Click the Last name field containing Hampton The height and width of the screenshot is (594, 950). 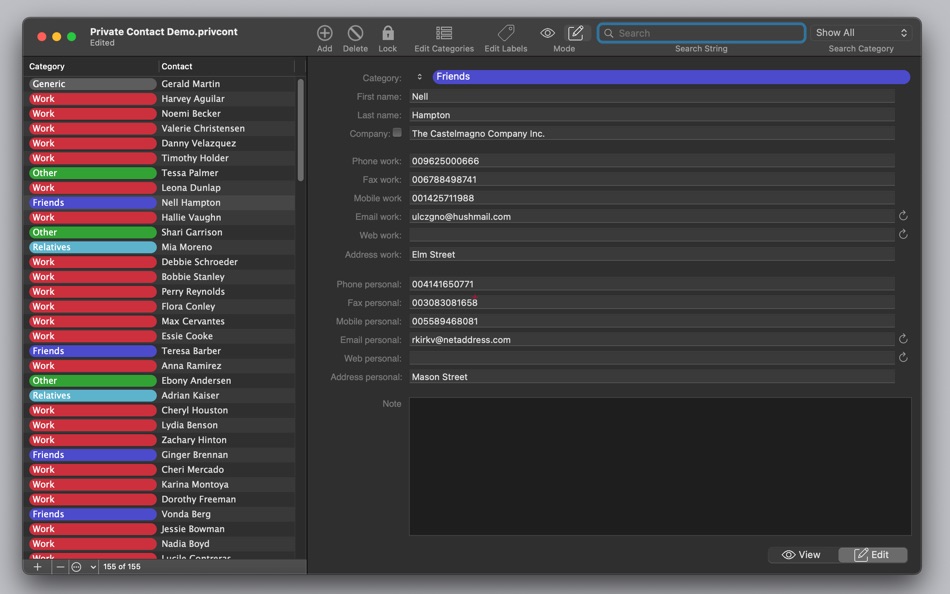(652, 115)
